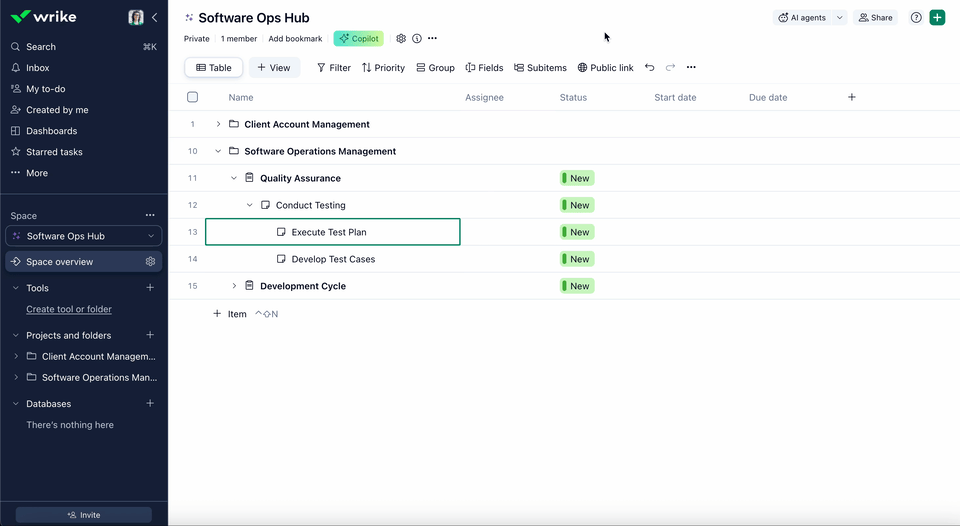Toggle the select-all checkbox in table header
This screenshot has width=960, height=526.
pos(193,97)
